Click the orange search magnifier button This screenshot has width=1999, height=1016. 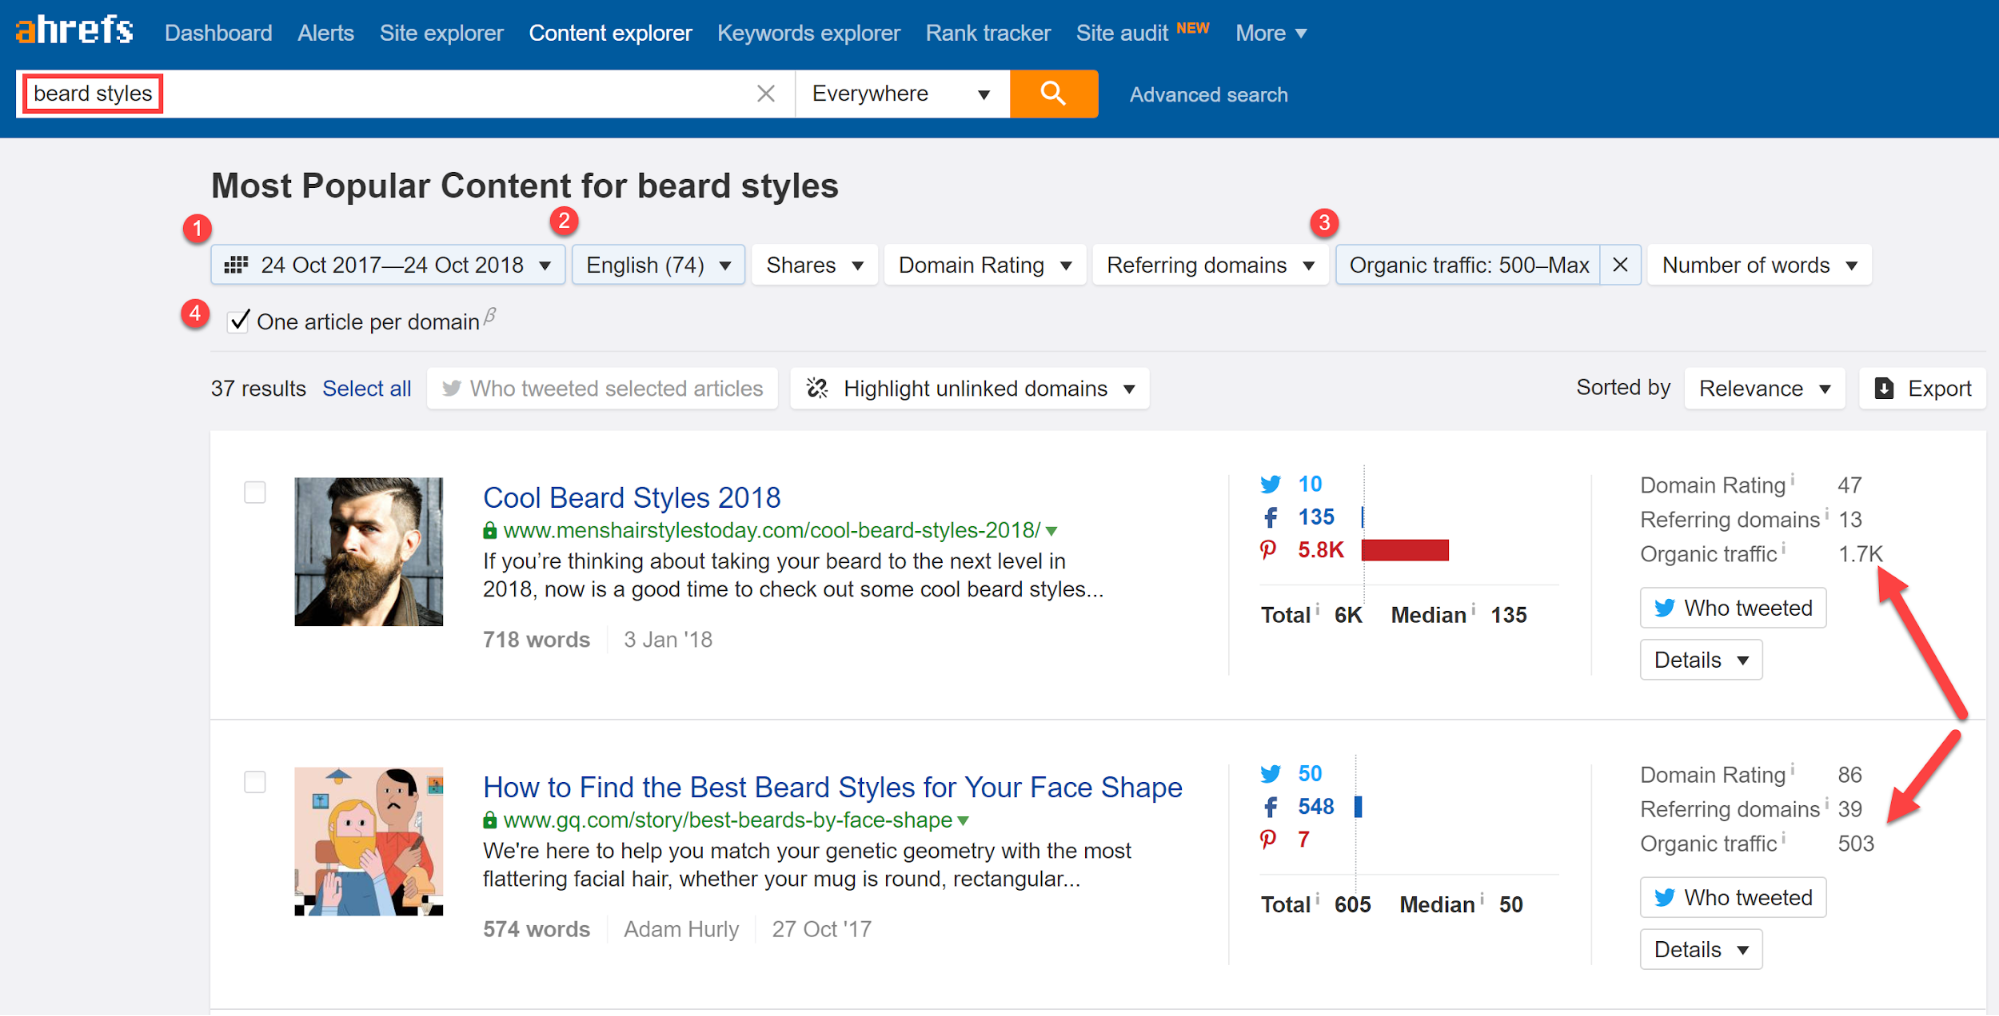click(x=1053, y=94)
